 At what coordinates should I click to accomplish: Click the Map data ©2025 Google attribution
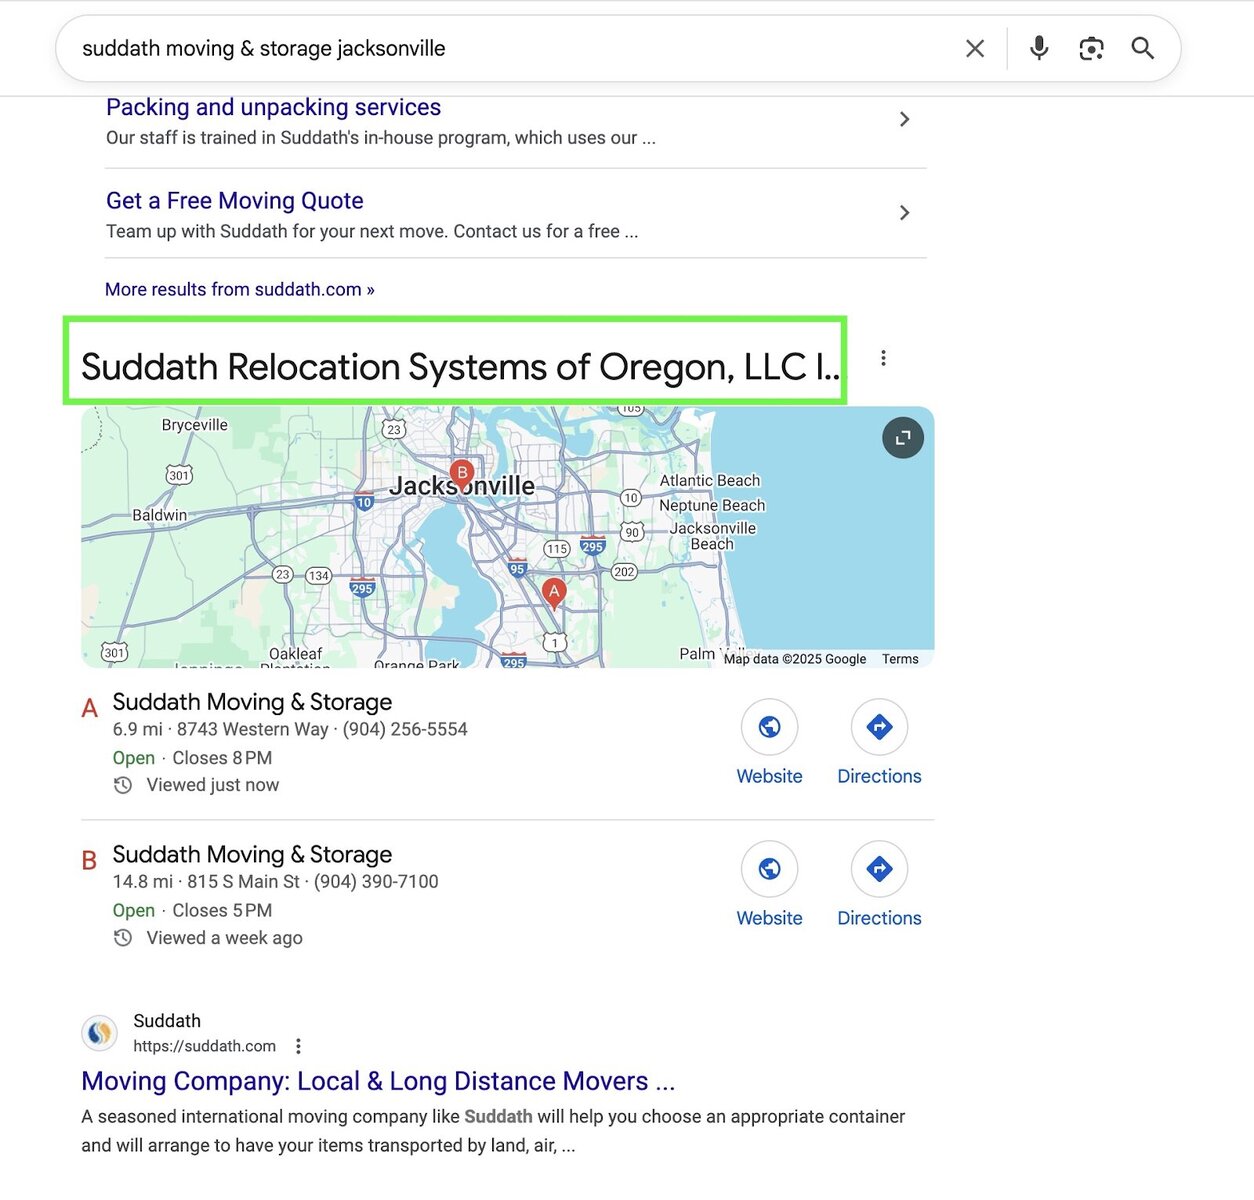point(795,659)
